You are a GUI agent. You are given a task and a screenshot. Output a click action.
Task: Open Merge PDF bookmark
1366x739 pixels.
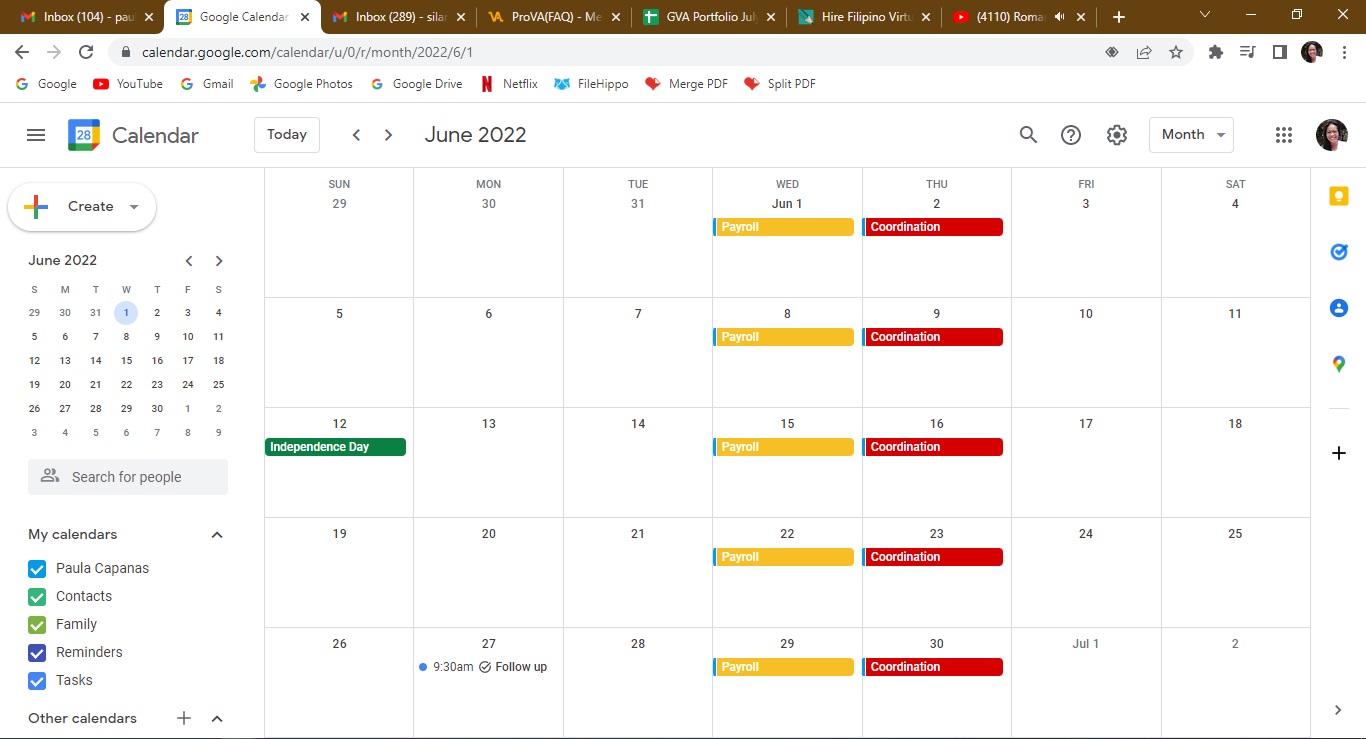click(x=686, y=84)
